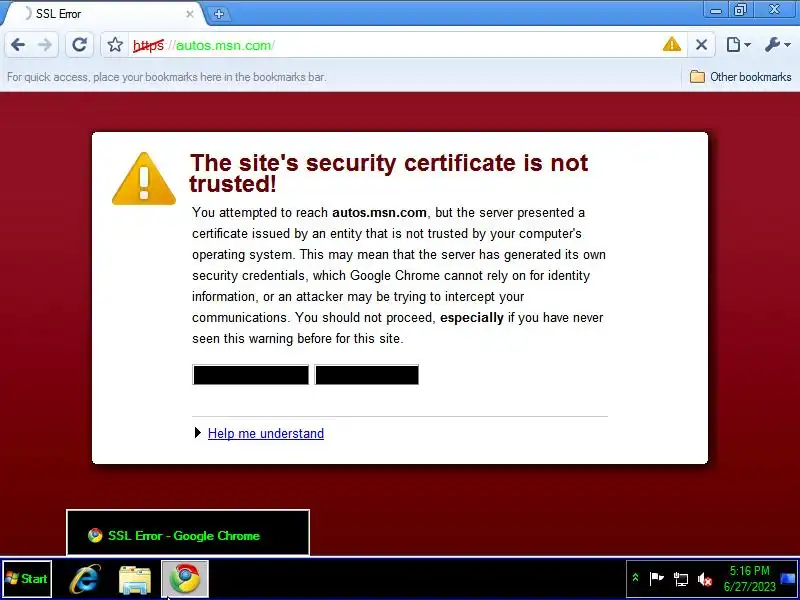Open the Page menu dropdown
The width and height of the screenshot is (800, 600).
738,45
